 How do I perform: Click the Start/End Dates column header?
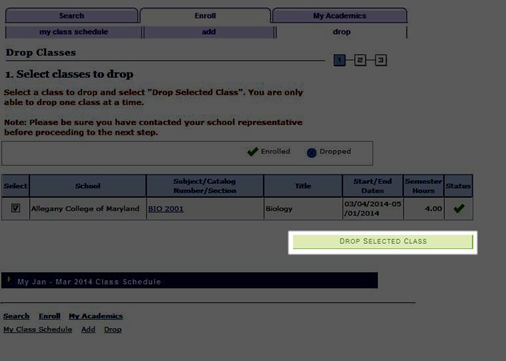[373, 186]
